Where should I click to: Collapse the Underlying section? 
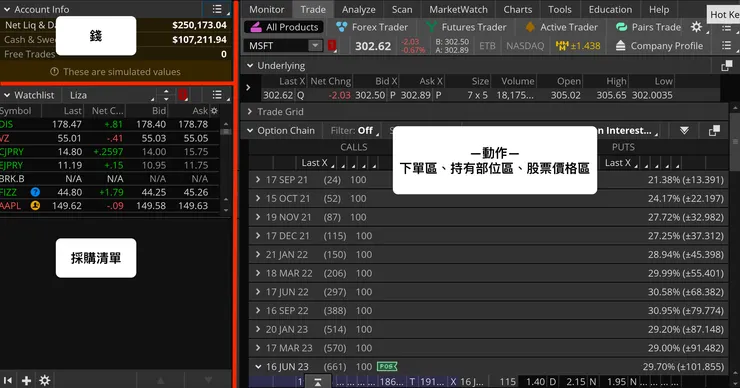pyautogui.click(x=250, y=66)
